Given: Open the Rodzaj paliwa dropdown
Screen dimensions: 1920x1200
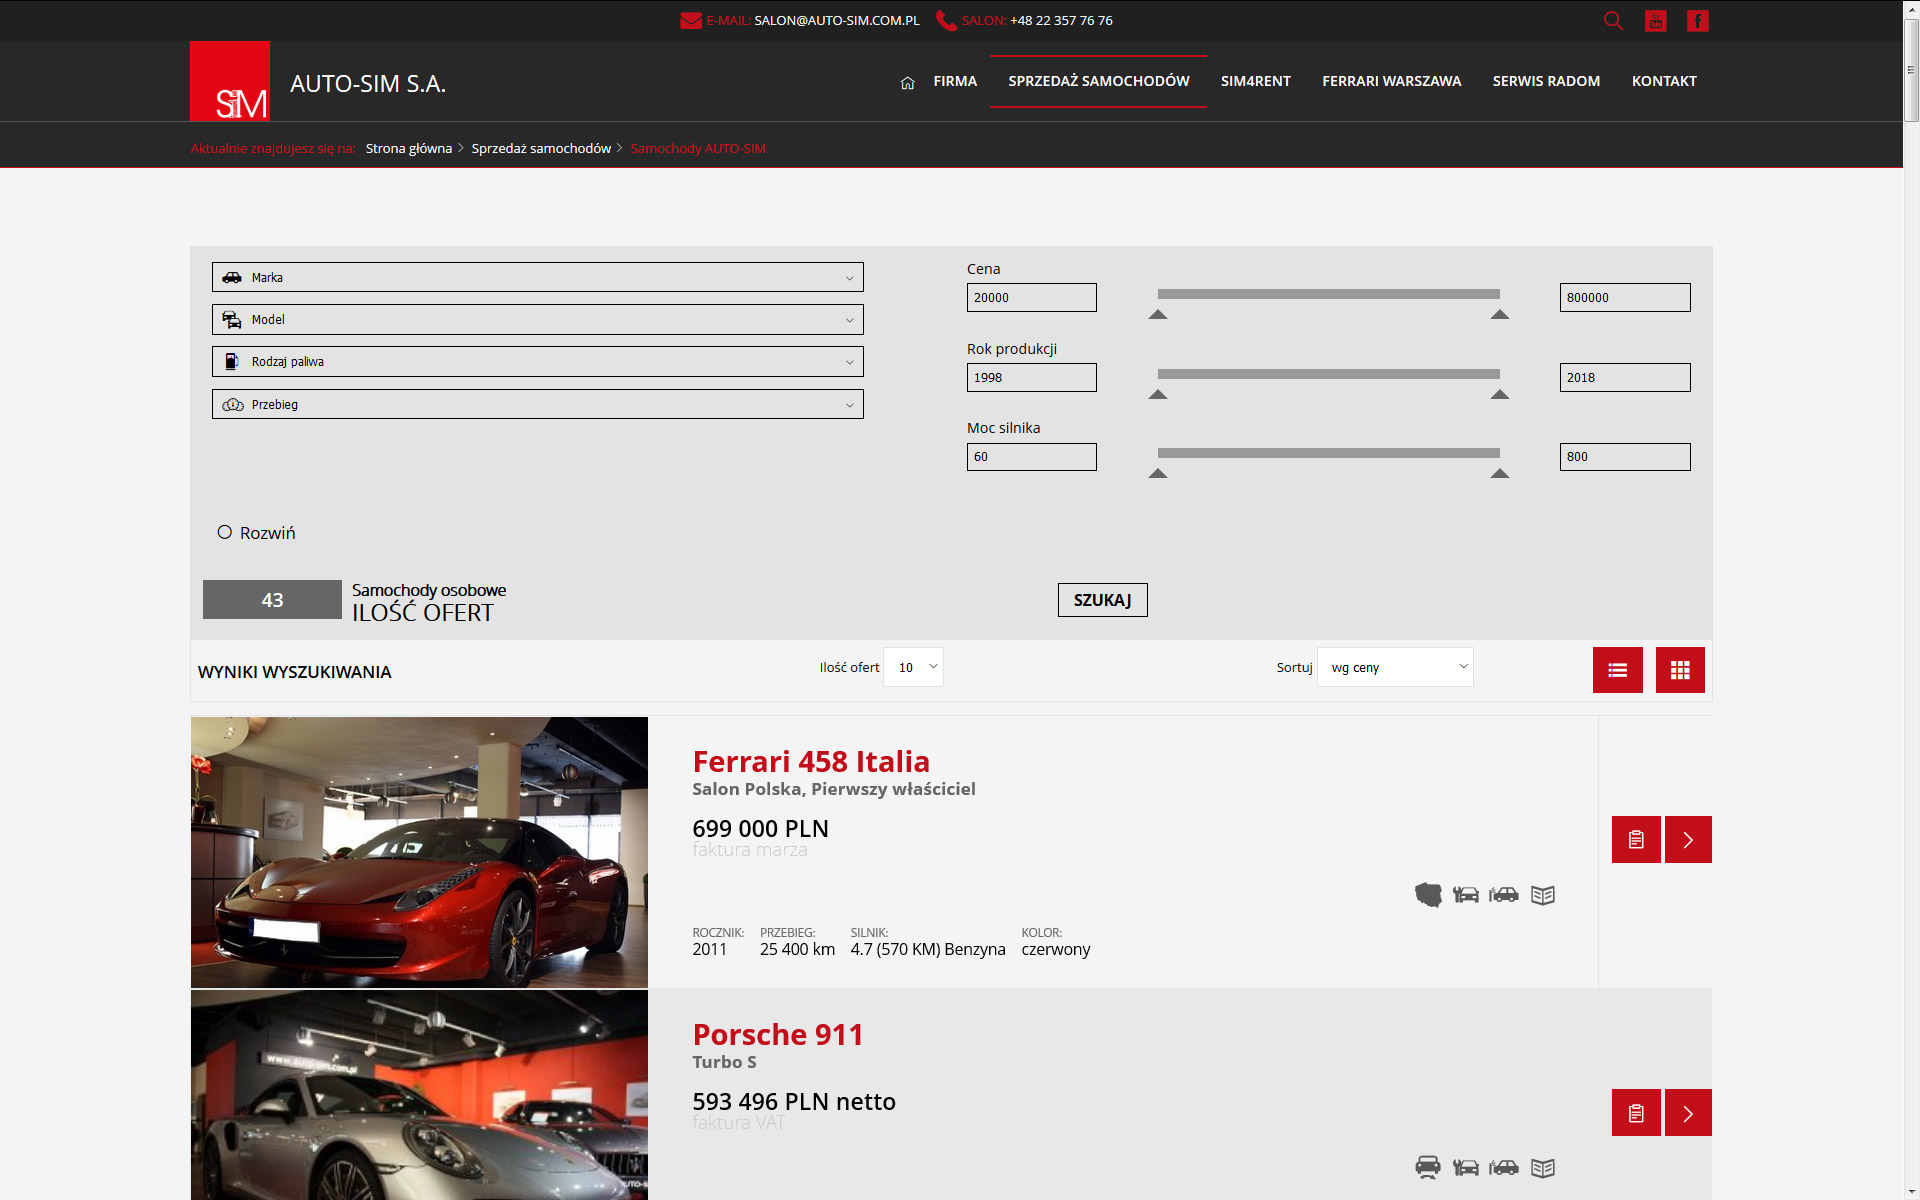Looking at the screenshot, I should coord(538,361).
